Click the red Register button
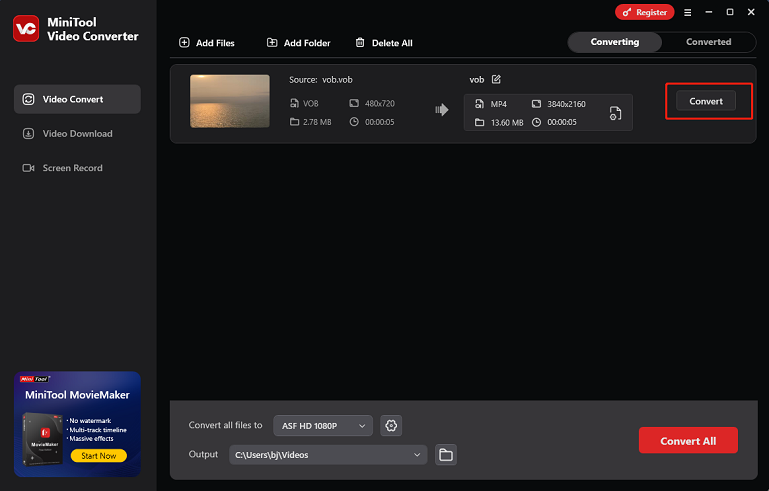 coord(644,12)
